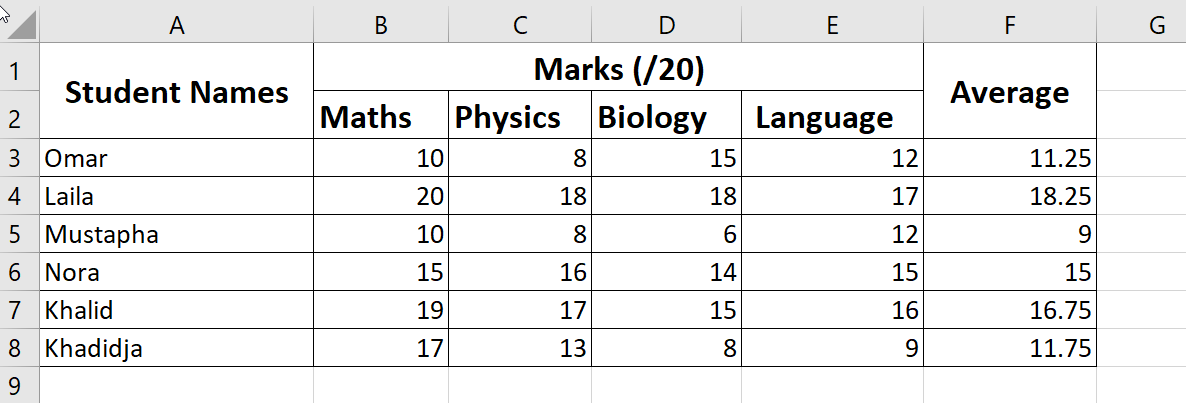This screenshot has width=1186, height=403.
Task: Click the Select All corner triangle
Action: [22, 27]
